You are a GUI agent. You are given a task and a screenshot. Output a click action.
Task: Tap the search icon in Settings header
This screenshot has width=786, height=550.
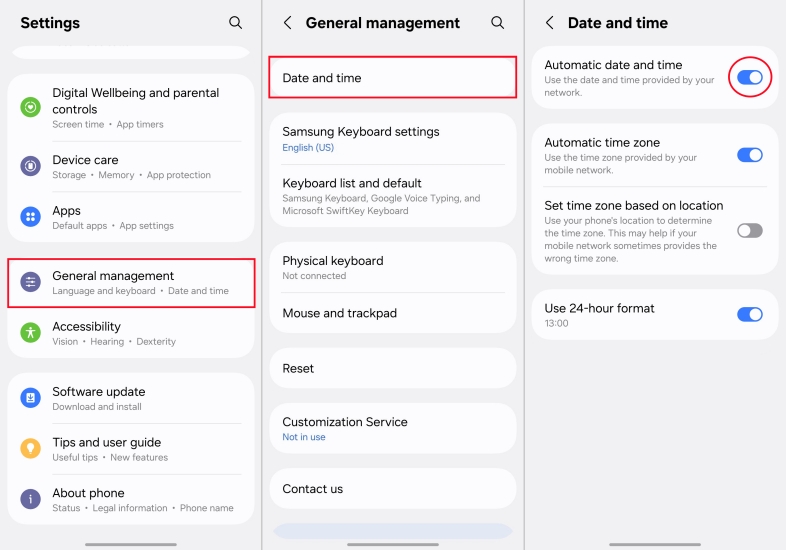tap(235, 22)
